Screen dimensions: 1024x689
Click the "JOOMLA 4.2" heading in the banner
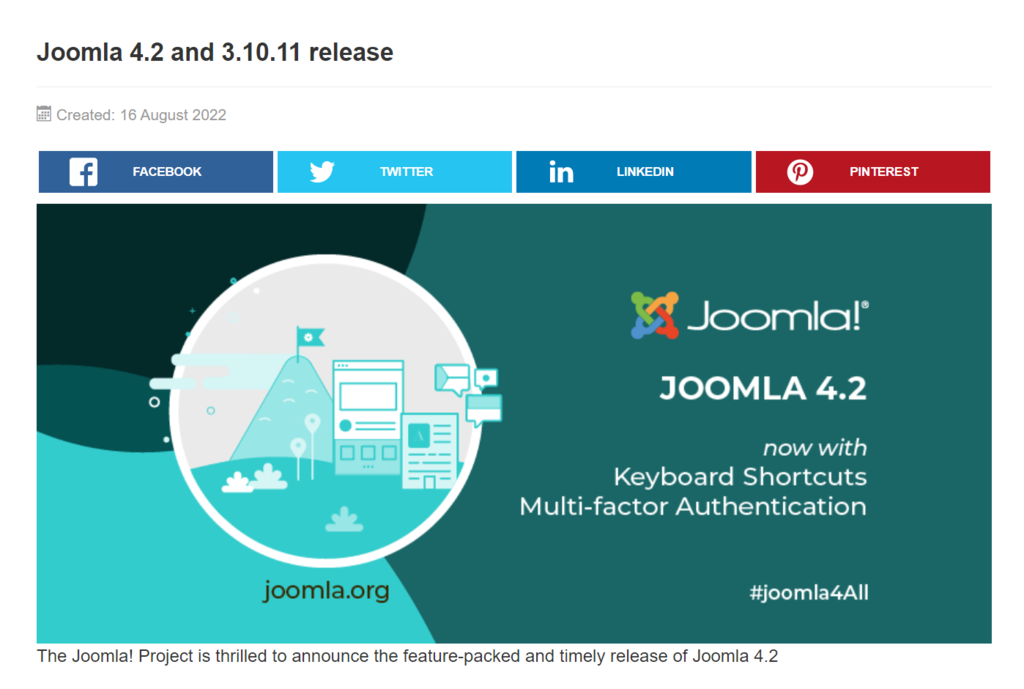(764, 388)
